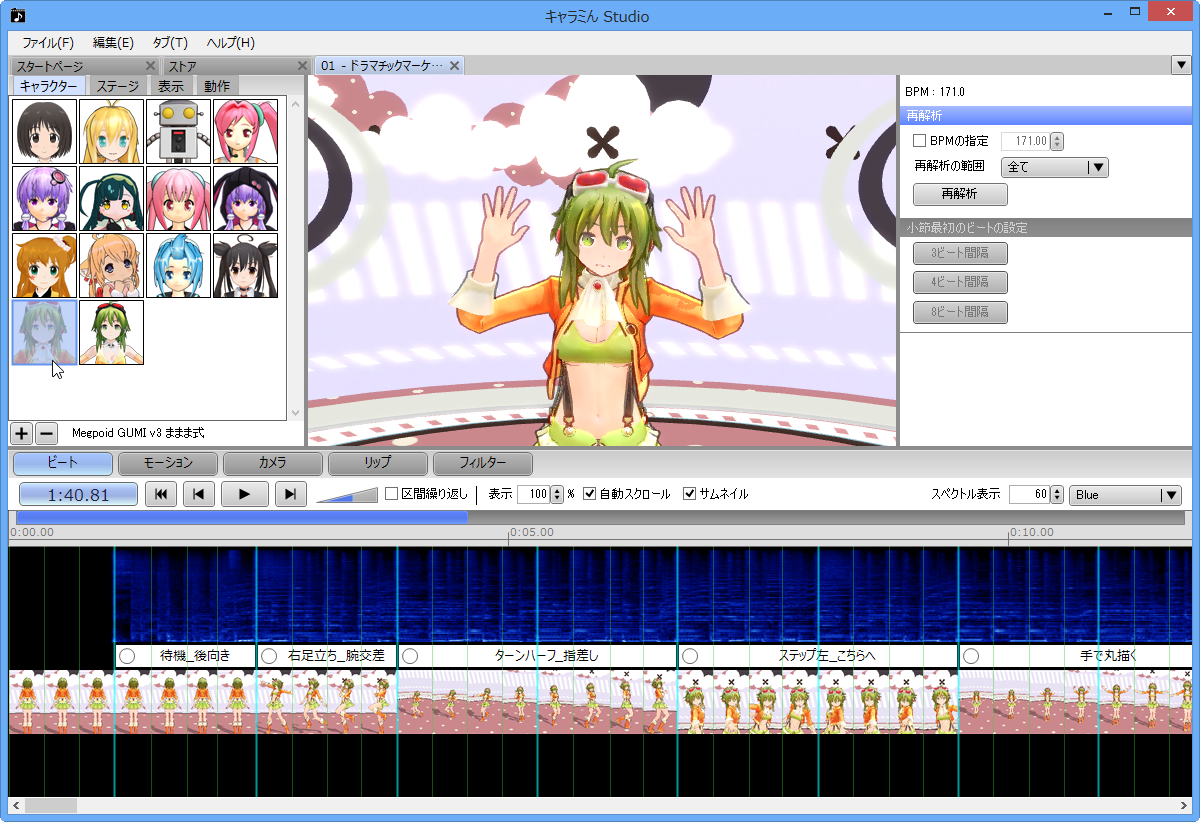1200x822 pixels.
Task: Open the 再解析の範囲 dropdown showing 全て
Action: (1054, 168)
